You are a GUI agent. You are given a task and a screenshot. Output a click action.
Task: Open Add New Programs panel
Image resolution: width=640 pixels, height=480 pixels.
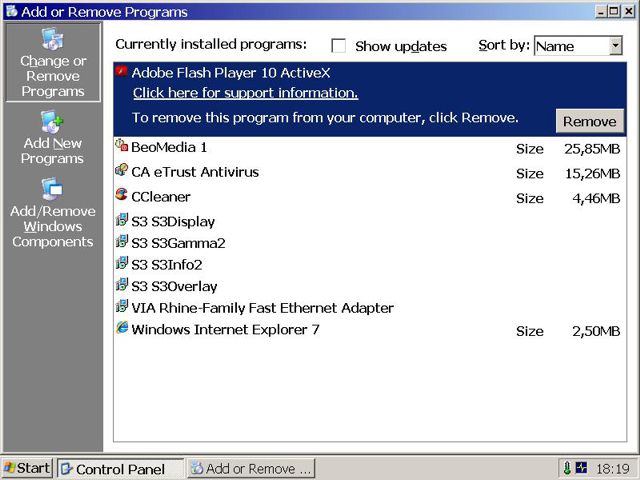[x=53, y=137]
